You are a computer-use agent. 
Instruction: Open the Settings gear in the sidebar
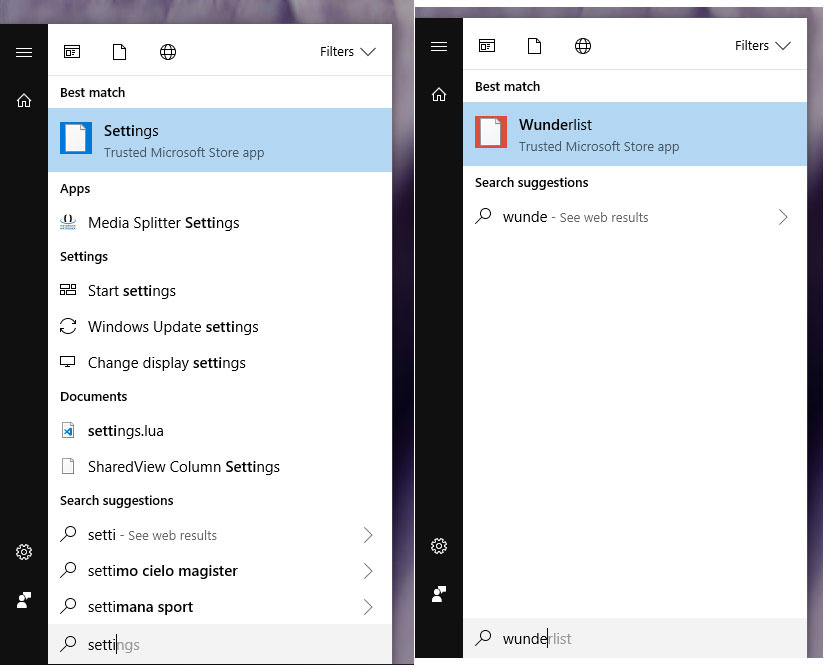click(24, 551)
